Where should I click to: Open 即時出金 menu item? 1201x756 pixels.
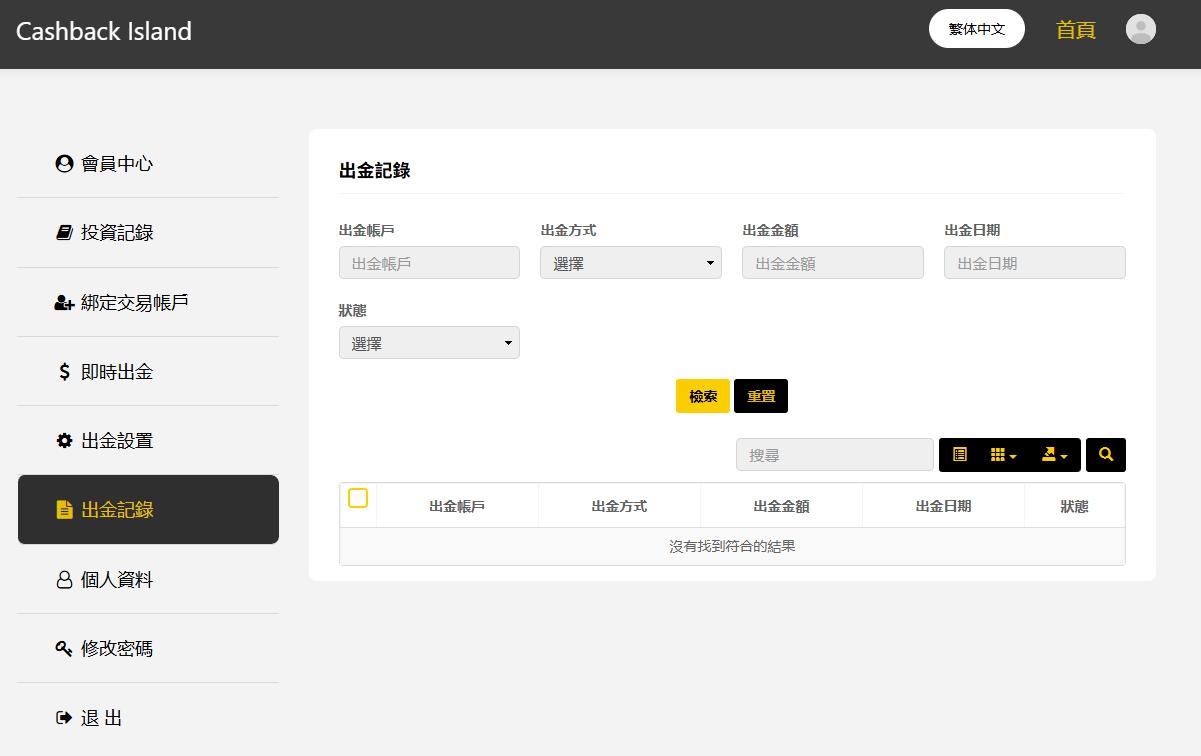point(148,372)
